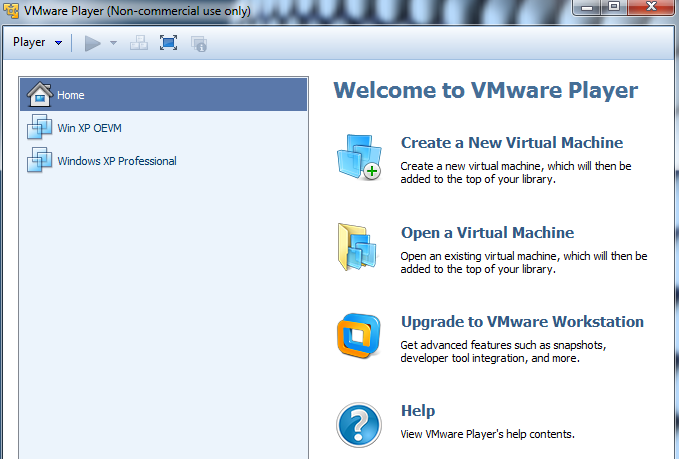Select Home in the library list
Screen dimensions: 679x459
coord(164,94)
